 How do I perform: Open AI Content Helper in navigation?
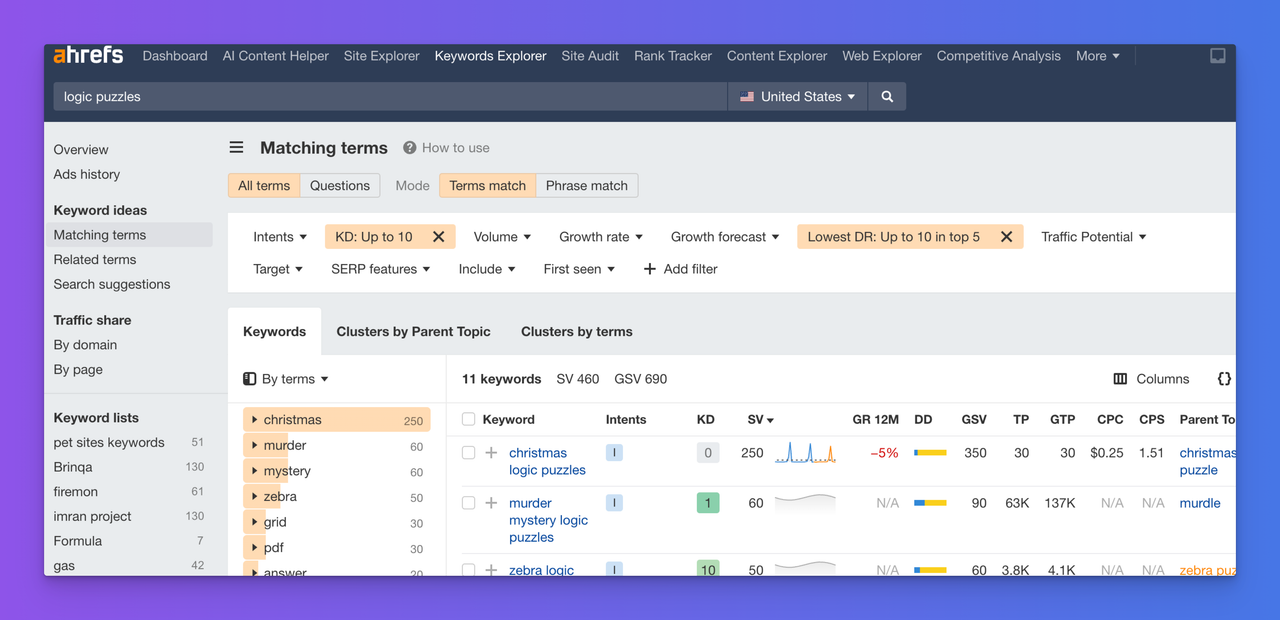point(275,56)
